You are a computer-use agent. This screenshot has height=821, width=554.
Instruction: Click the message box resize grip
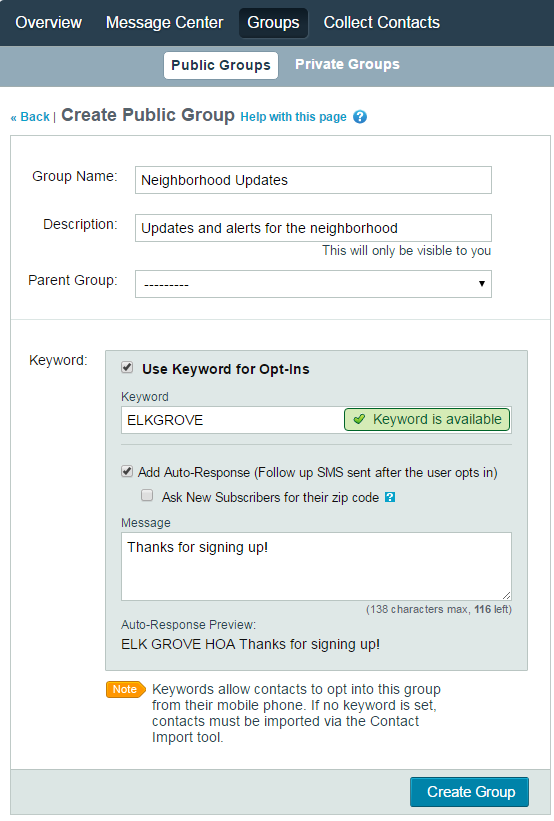tap(506, 595)
